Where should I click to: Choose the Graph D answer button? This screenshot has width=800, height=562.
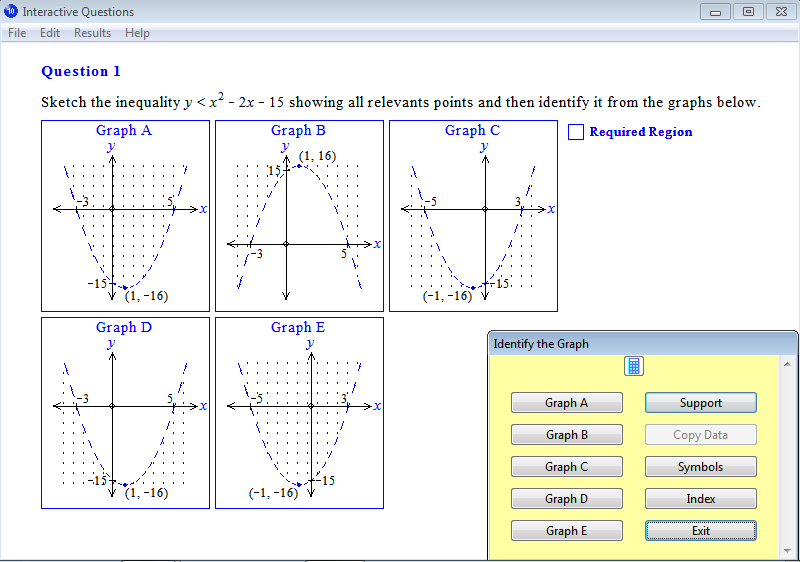click(566, 499)
